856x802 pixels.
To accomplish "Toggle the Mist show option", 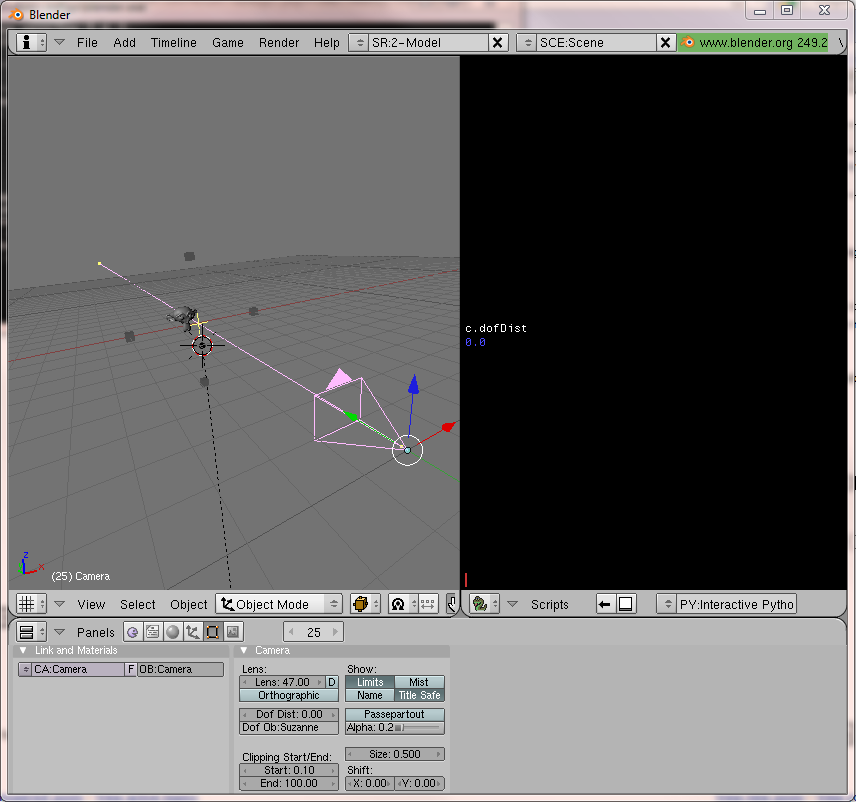I will click(419, 682).
